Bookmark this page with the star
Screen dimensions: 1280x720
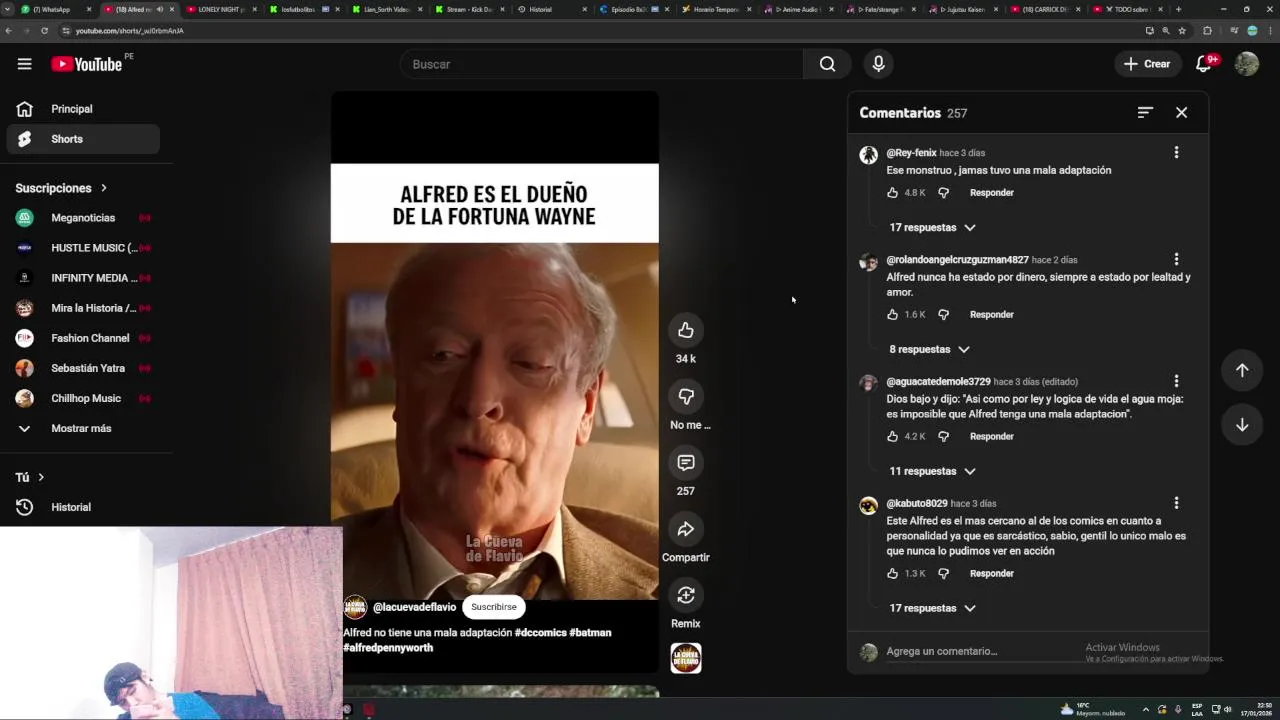click(x=1182, y=31)
